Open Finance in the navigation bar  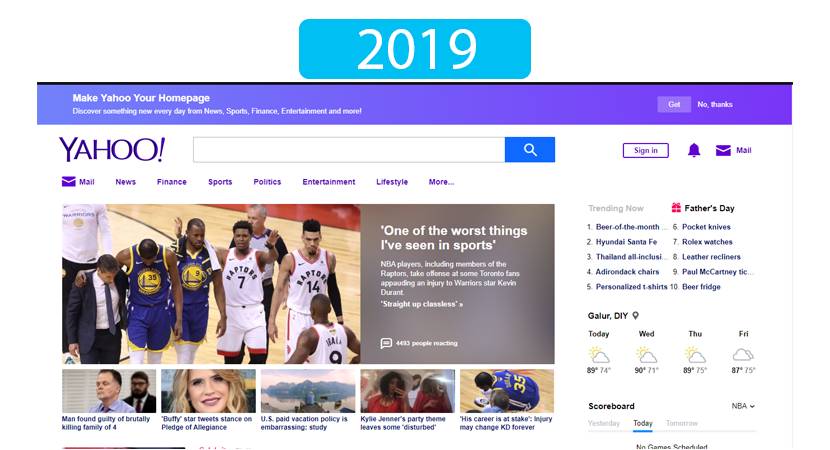[x=172, y=182]
